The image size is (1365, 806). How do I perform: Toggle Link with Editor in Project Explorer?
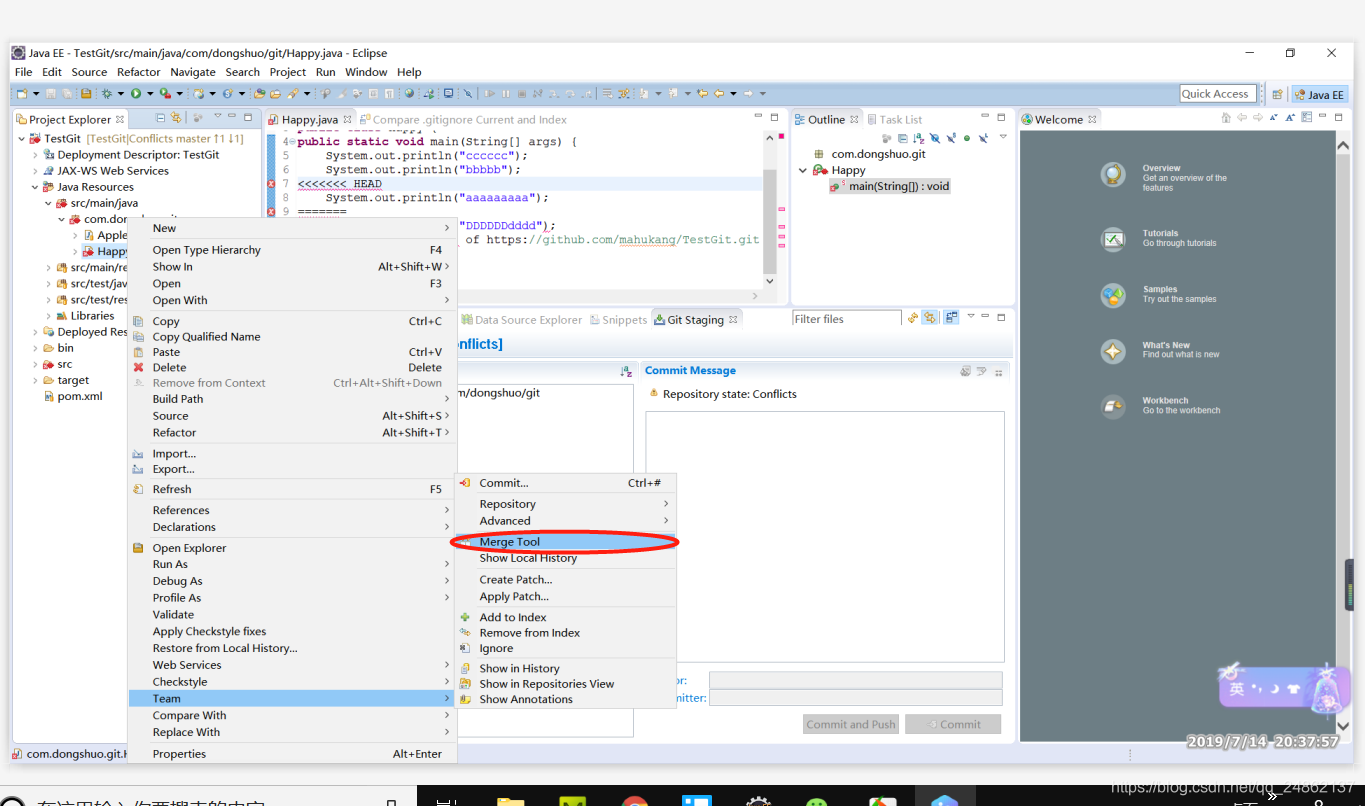click(x=177, y=119)
